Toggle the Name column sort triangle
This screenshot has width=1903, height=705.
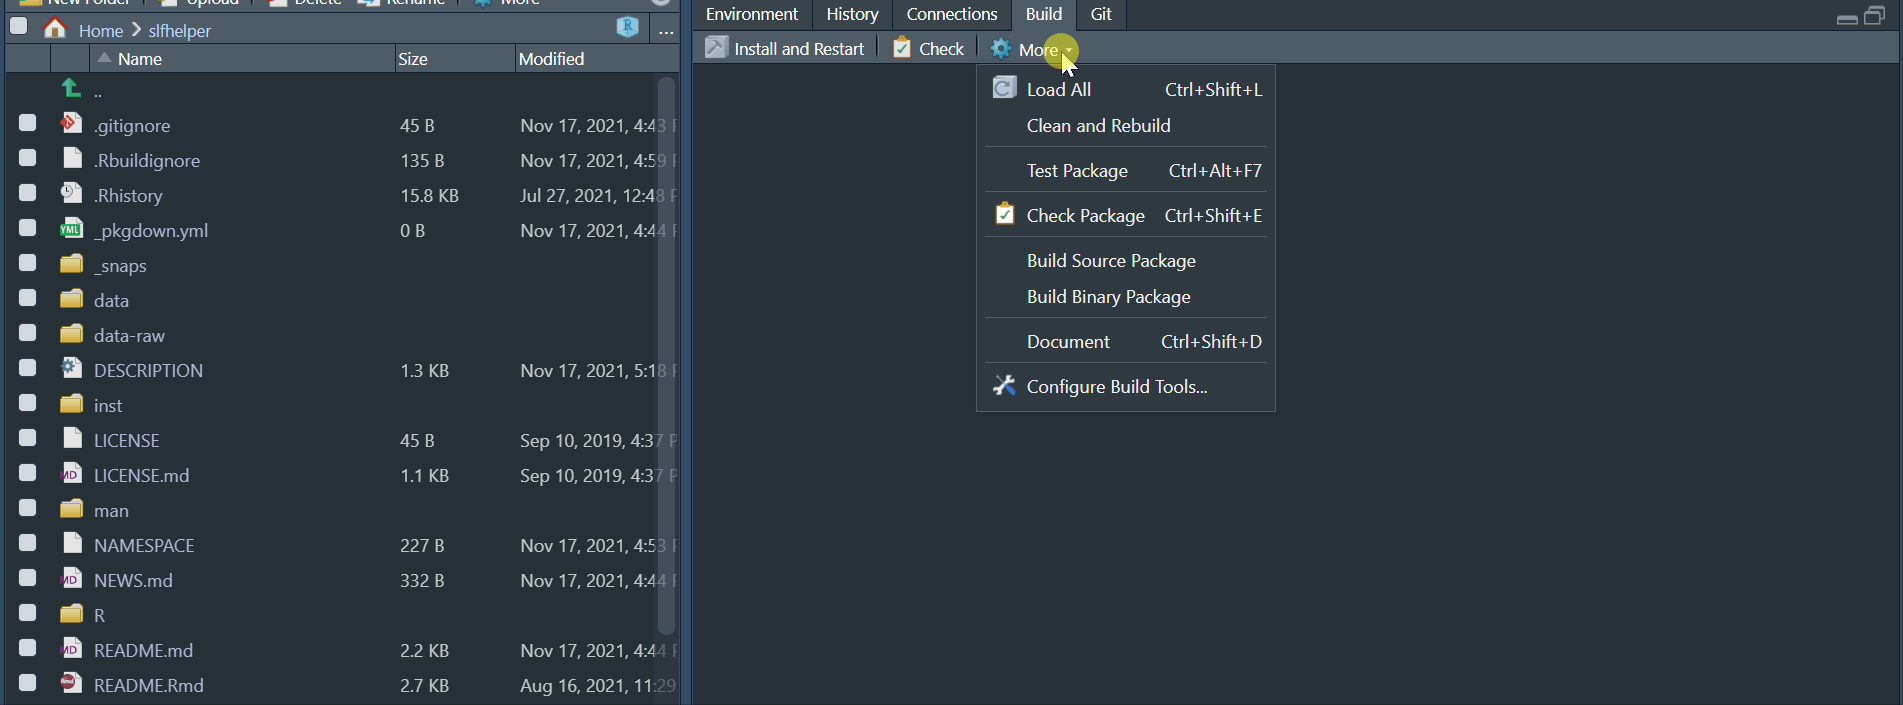(x=106, y=57)
